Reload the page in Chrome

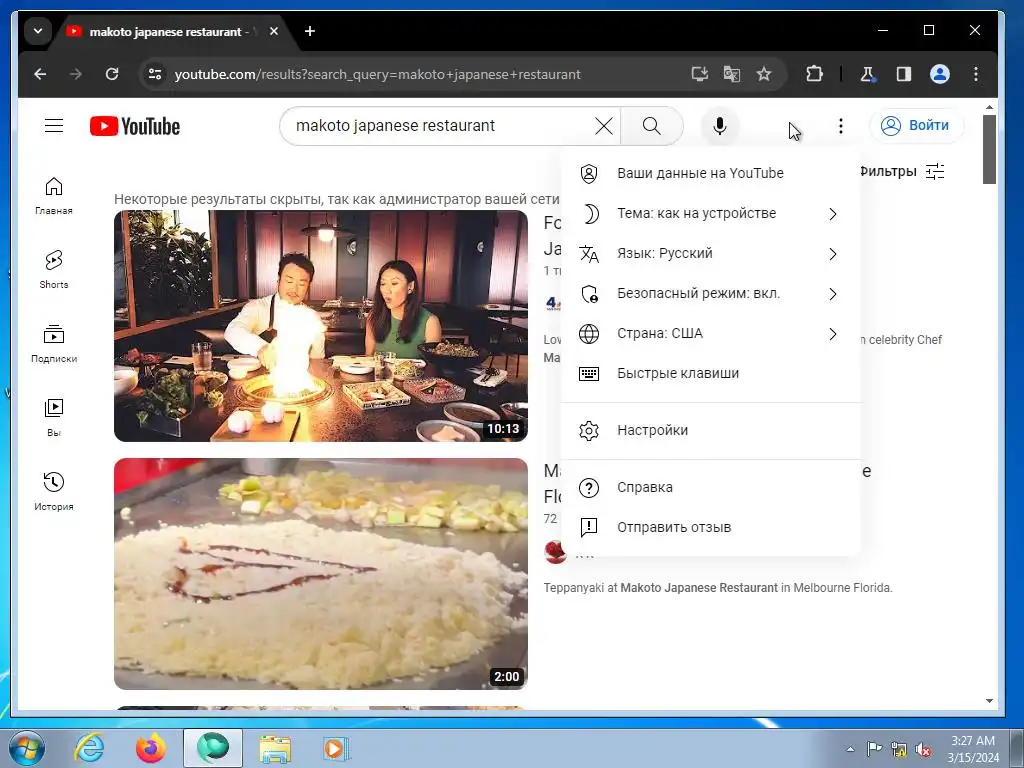click(112, 74)
